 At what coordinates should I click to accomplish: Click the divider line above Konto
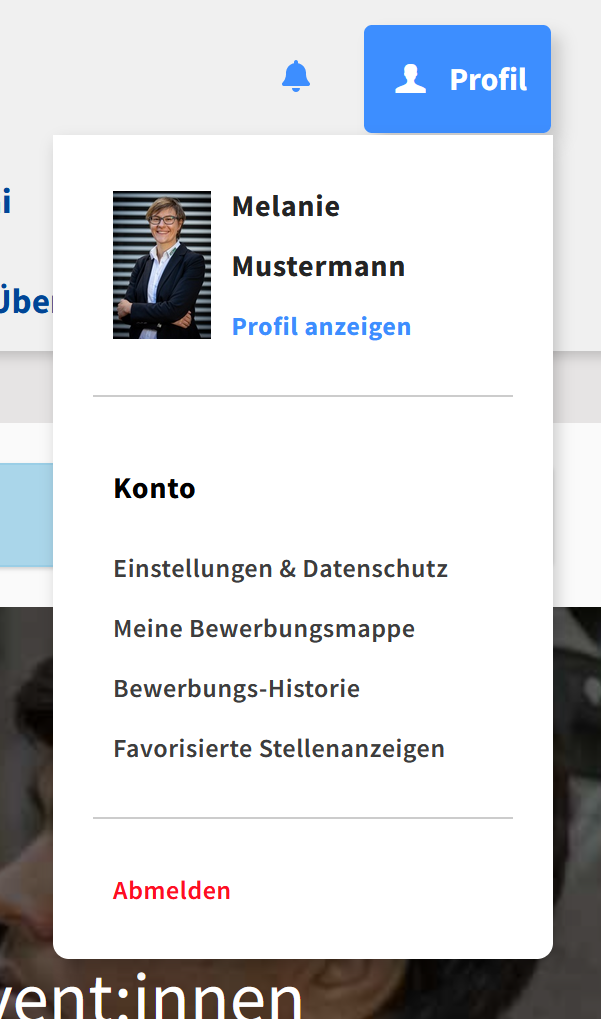[x=303, y=395]
